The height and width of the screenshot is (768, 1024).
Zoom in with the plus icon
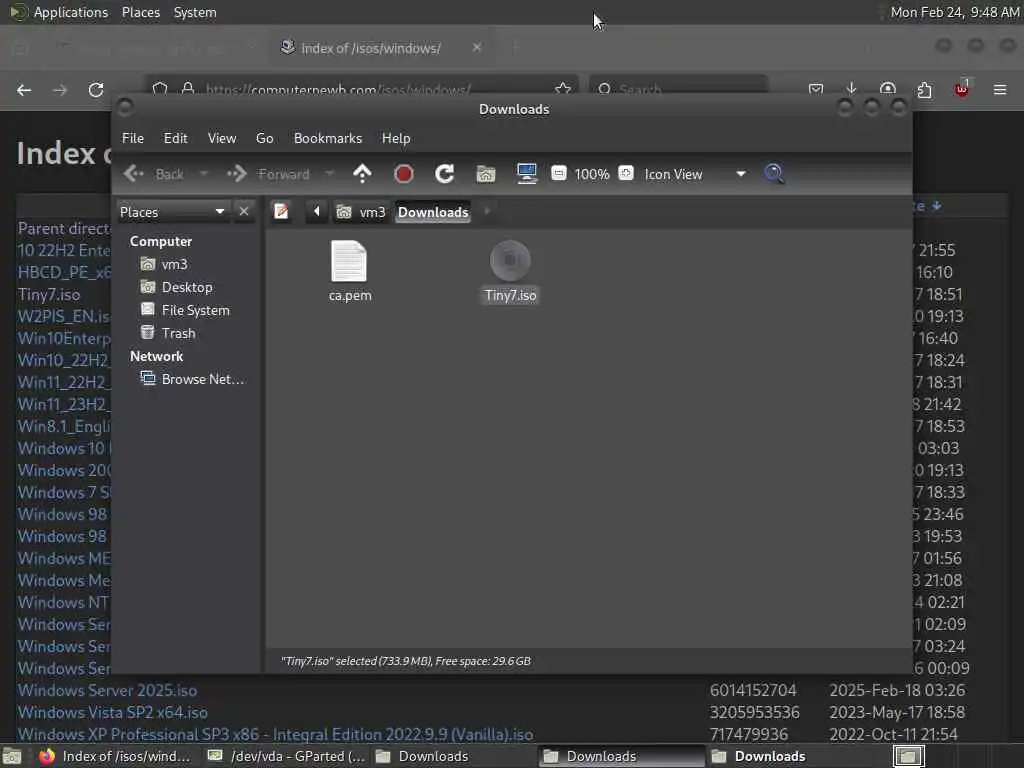(626, 173)
